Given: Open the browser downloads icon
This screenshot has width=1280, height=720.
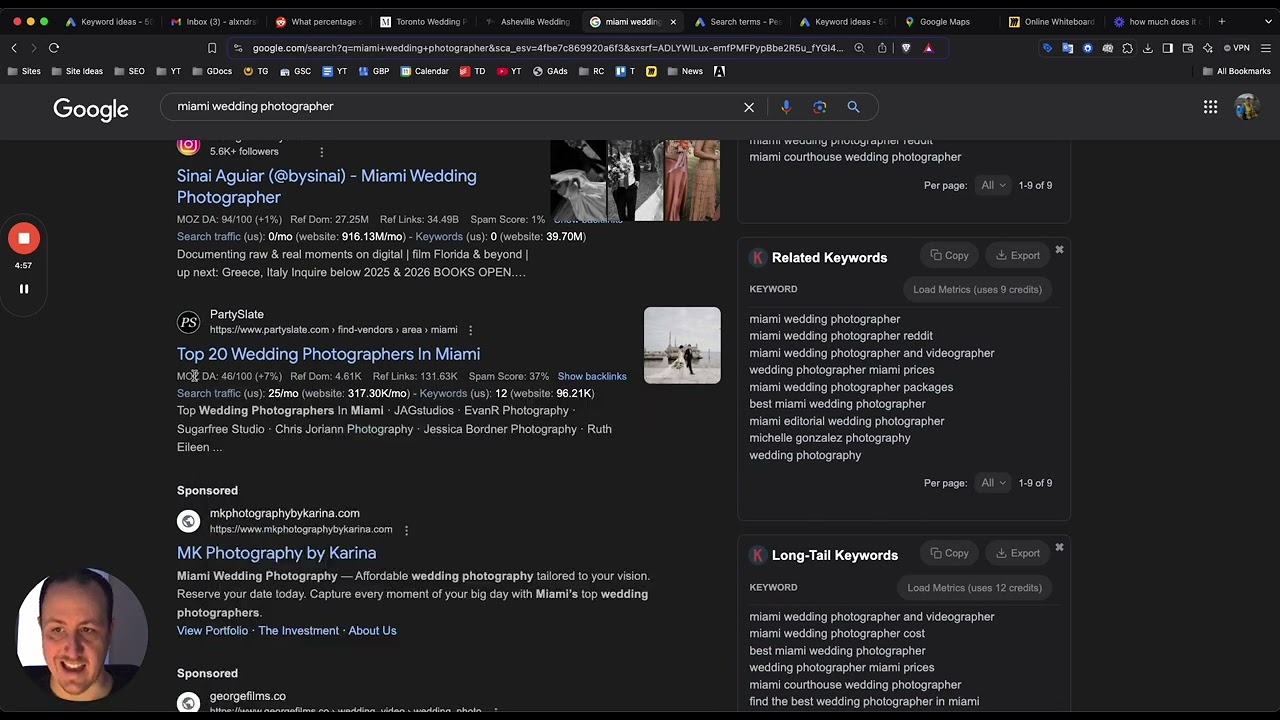Looking at the screenshot, I should pos(1147,48).
